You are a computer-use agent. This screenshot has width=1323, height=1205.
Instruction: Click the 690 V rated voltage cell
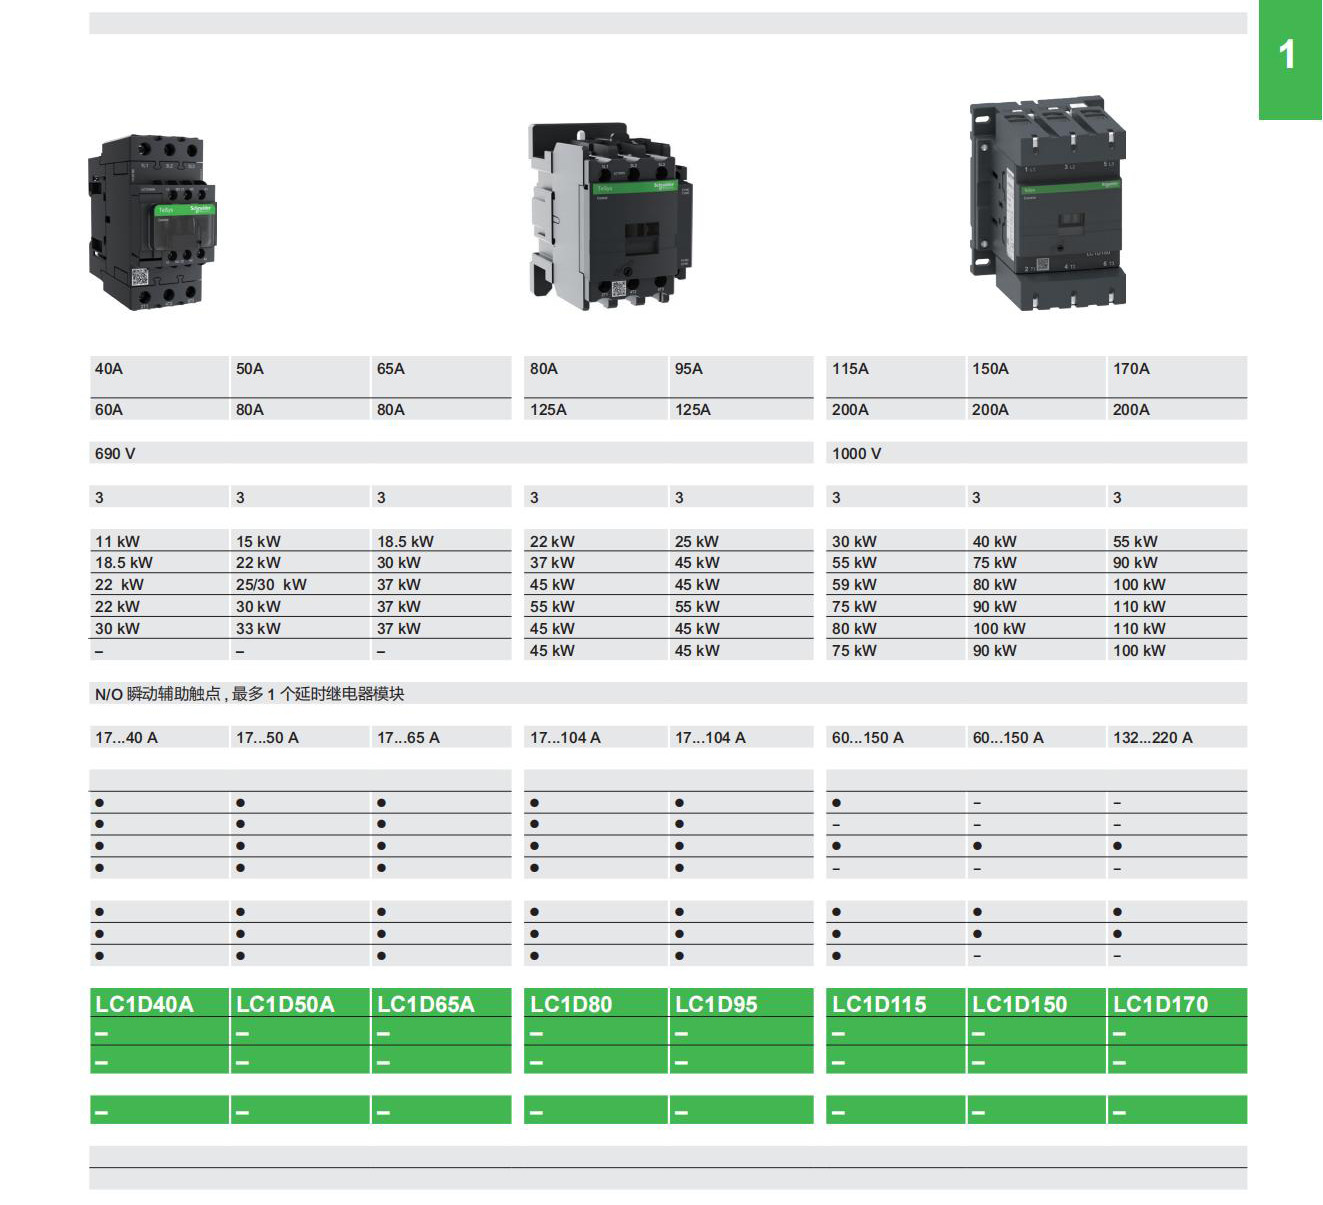click(116, 454)
